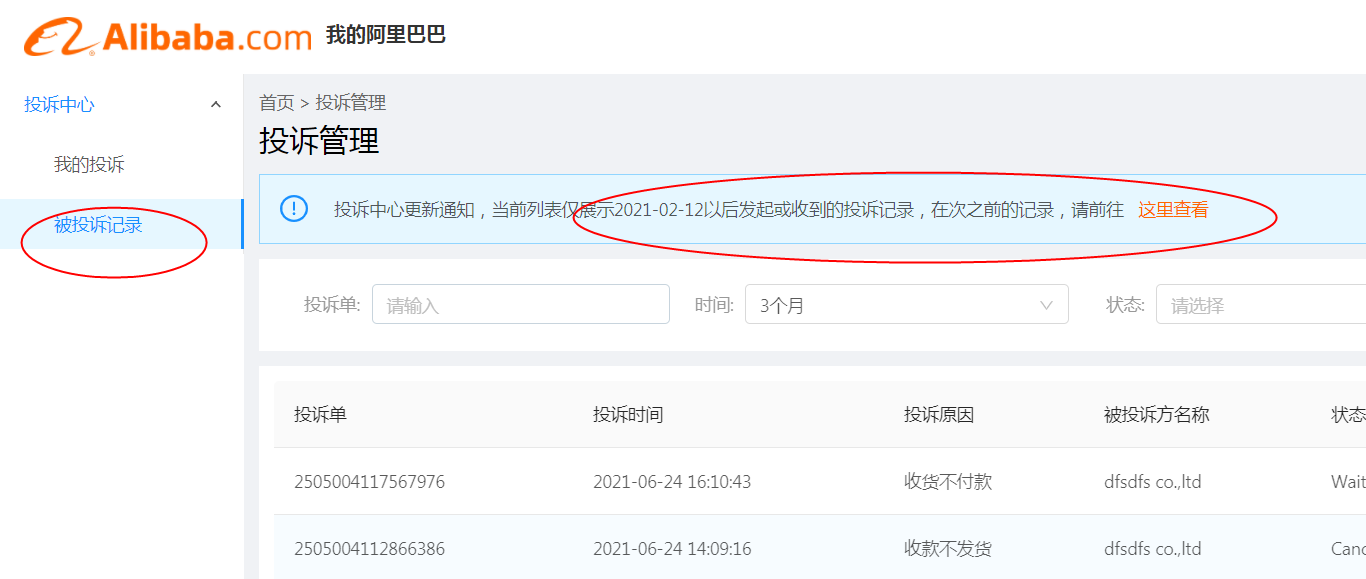This screenshot has height=579, width=1366.
Task: Click the blue info icon in the notice banner
Action: 294,208
